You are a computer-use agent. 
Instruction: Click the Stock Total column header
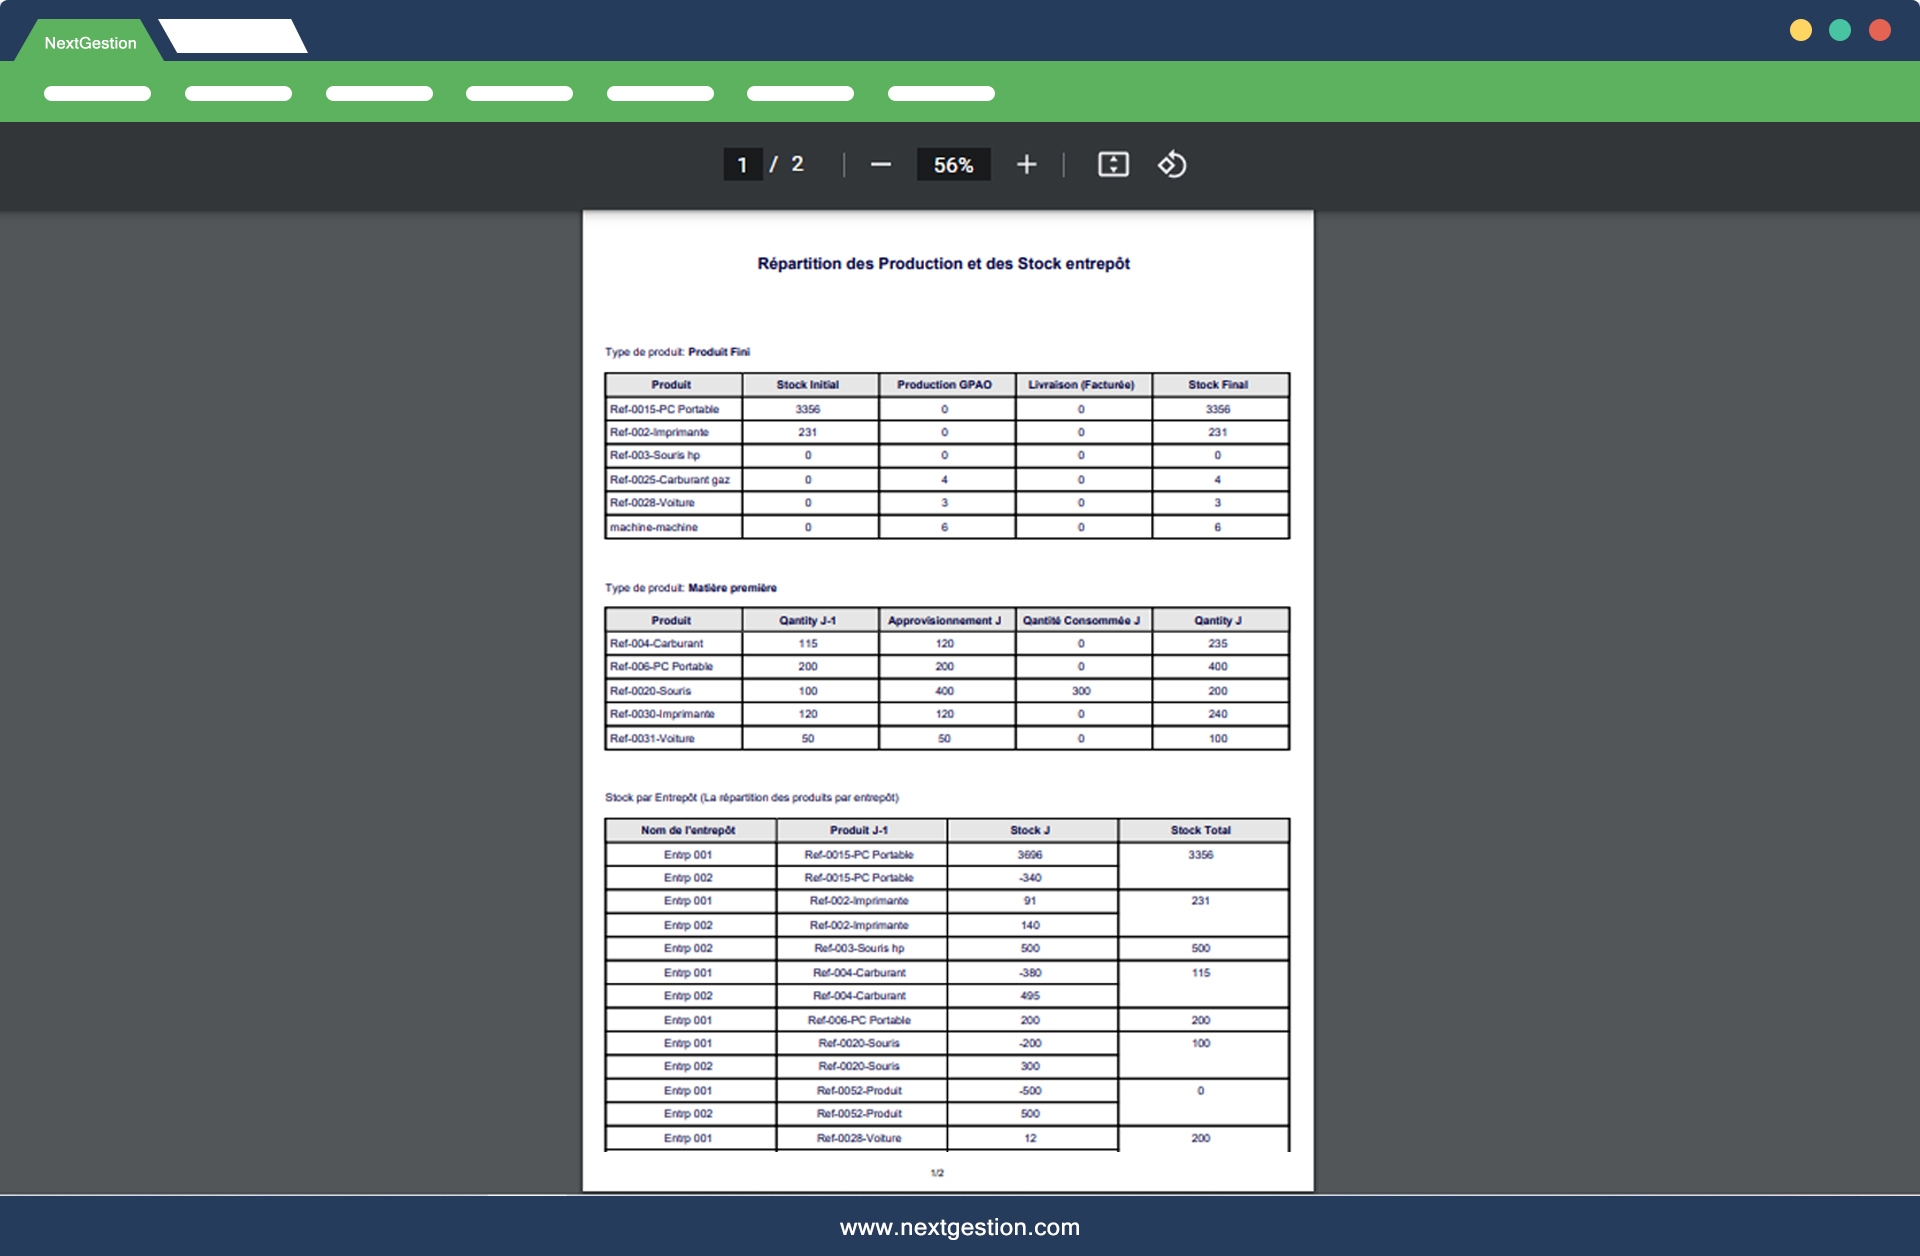tap(1200, 830)
